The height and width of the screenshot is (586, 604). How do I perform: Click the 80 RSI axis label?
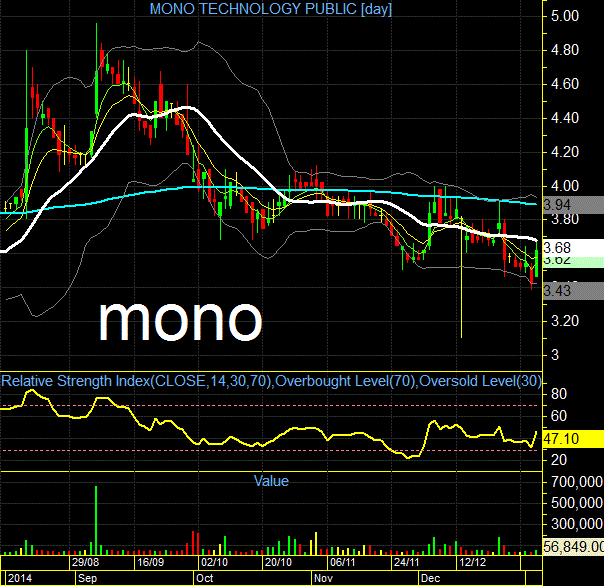coord(559,394)
